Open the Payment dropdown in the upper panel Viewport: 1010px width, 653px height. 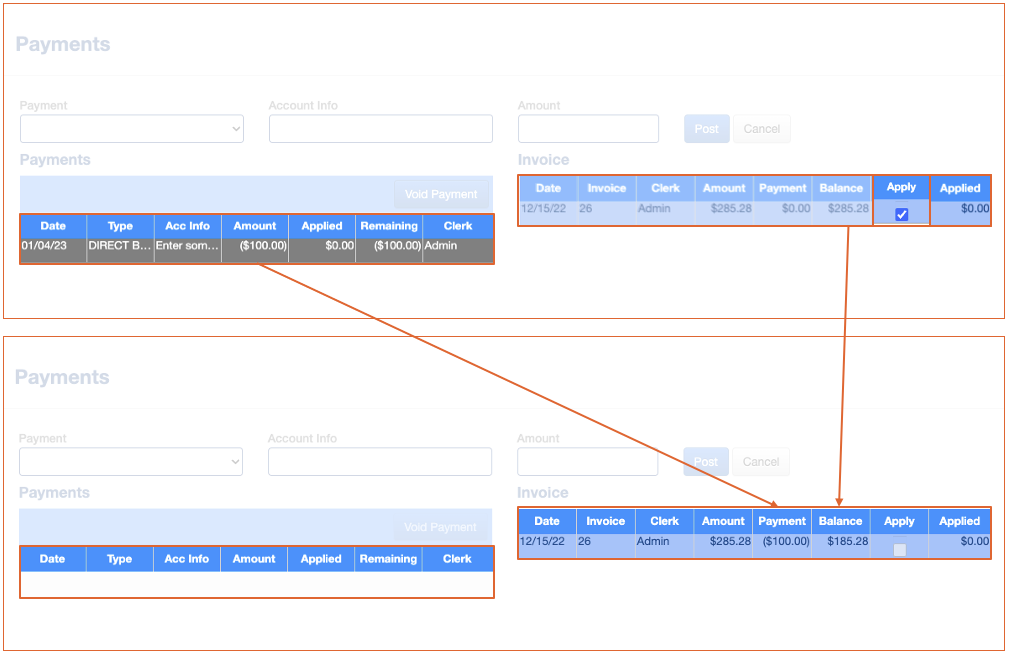tap(132, 129)
